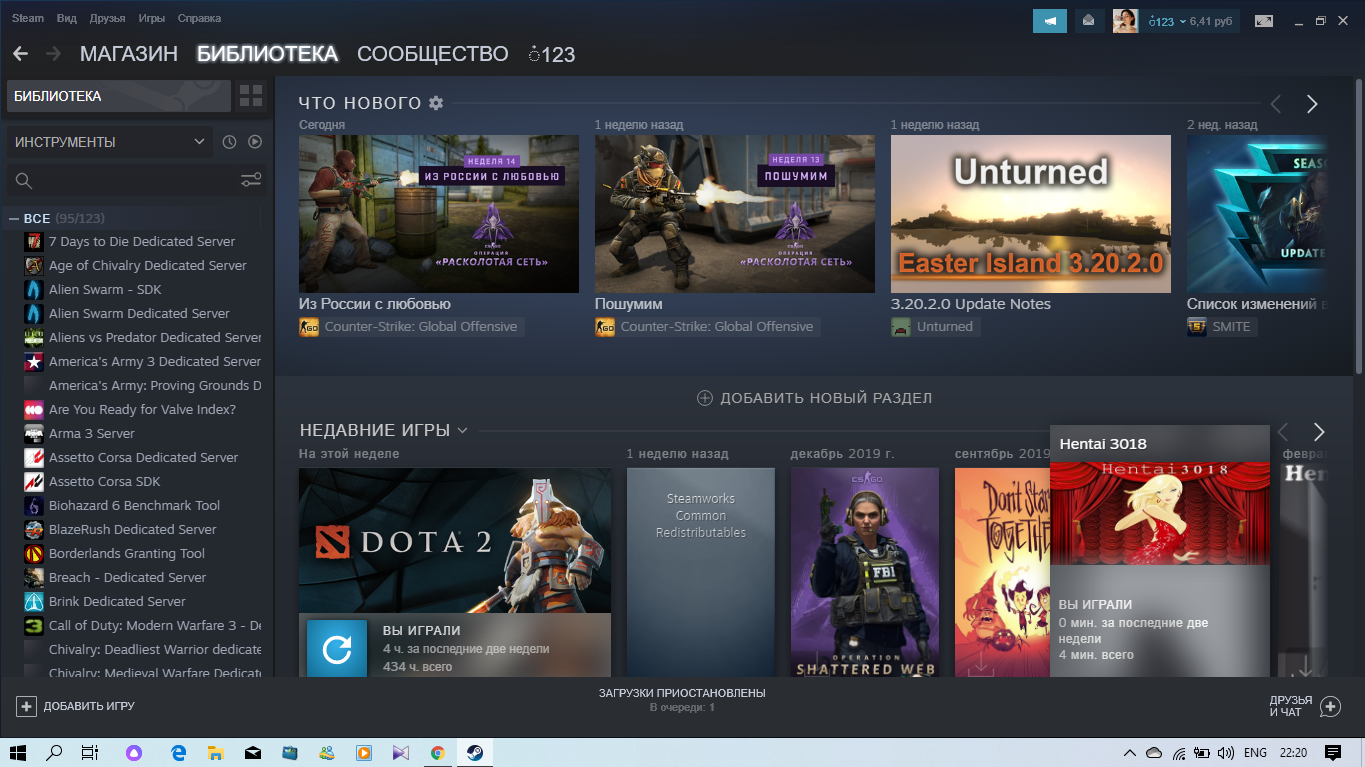Click ДОБАВИТЬ НОВЫЙ РАЗДЕЛ
The height and width of the screenshot is (767, 1365).
point(814,398)
